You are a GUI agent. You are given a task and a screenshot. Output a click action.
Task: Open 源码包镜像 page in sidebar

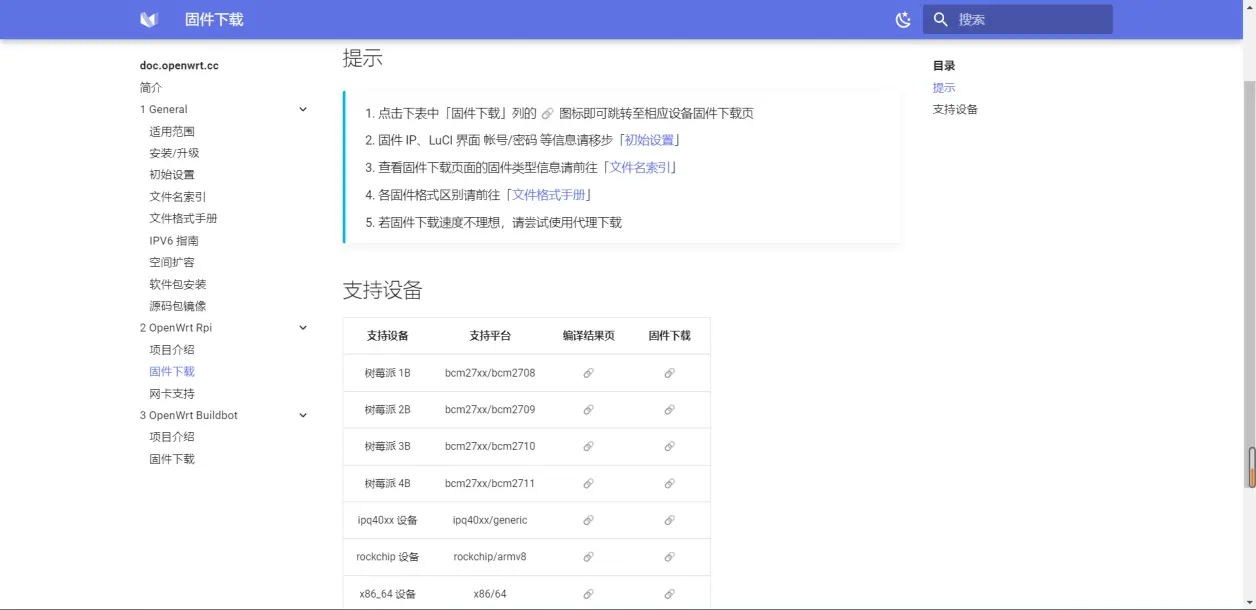pyautogui.click(x=178, y=306)
